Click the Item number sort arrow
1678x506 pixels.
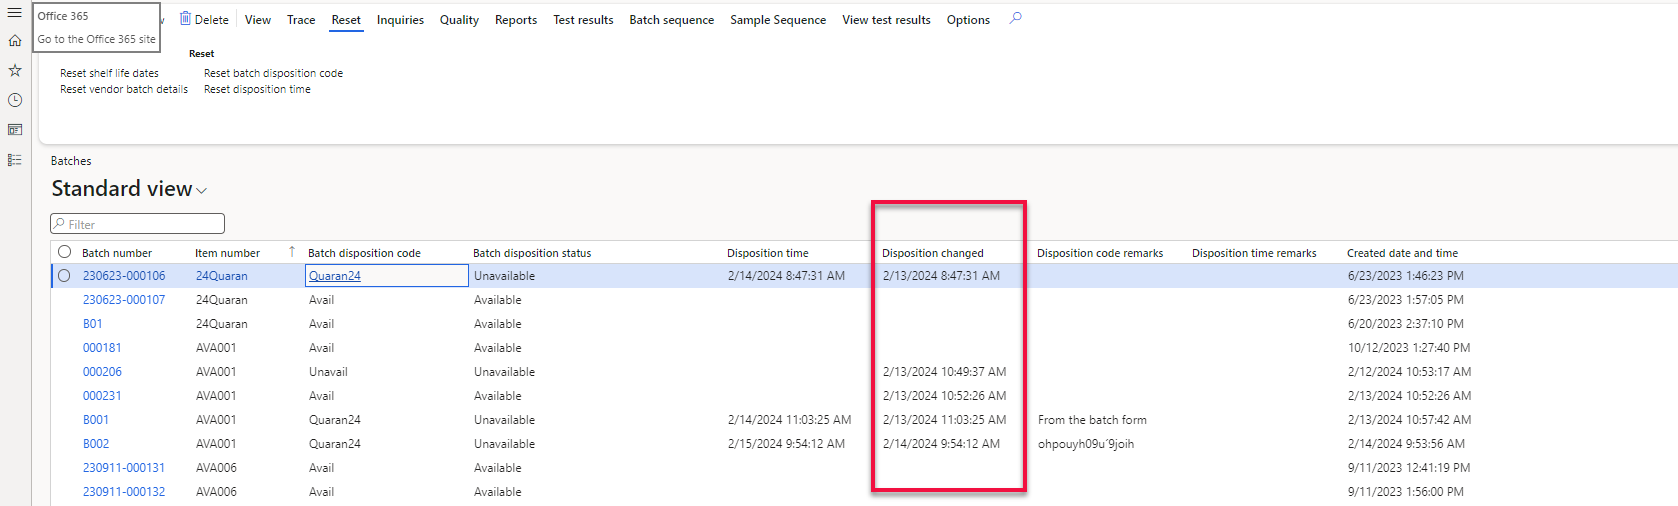pos(292,252)
